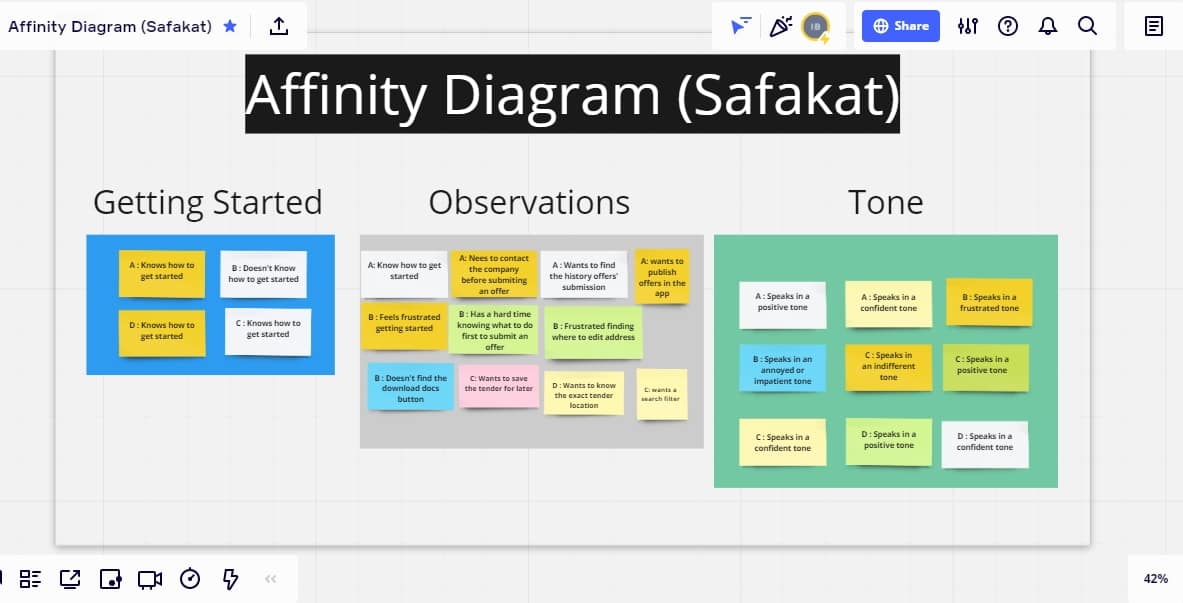The height and width of the screenshot is (603, 1183).
Task: Collapse the bottom toolbar with double chevron
Action: [x=270, y=579]
